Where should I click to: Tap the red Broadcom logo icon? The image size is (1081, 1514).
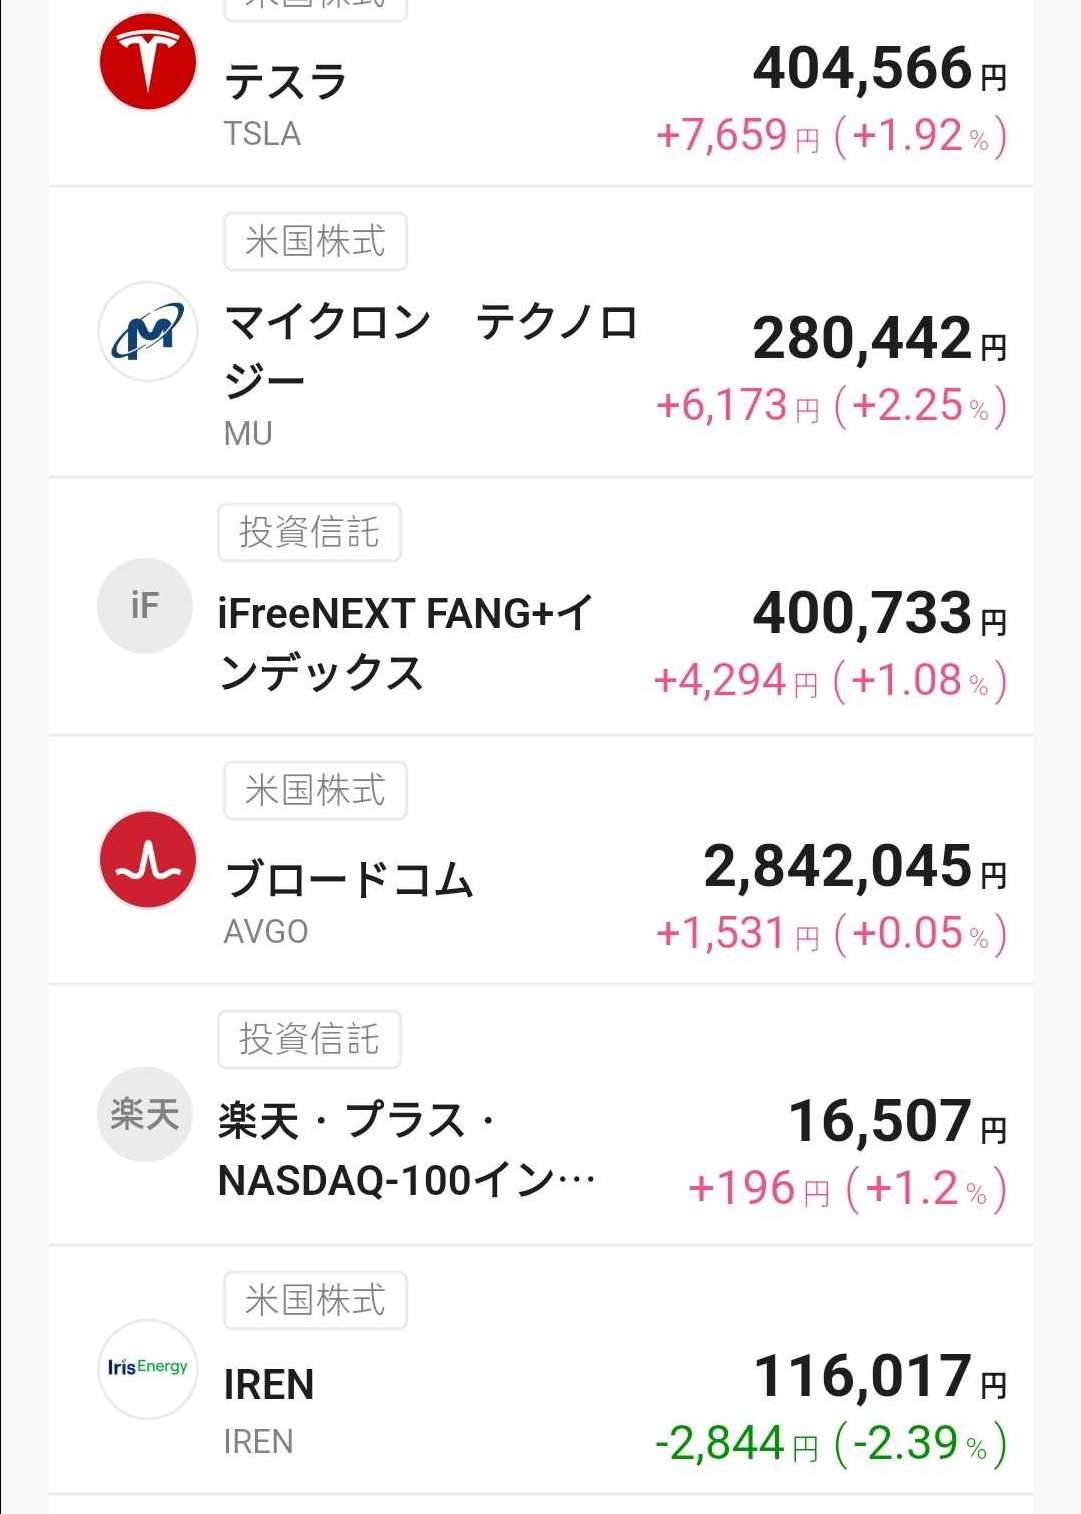click(148, 859)
